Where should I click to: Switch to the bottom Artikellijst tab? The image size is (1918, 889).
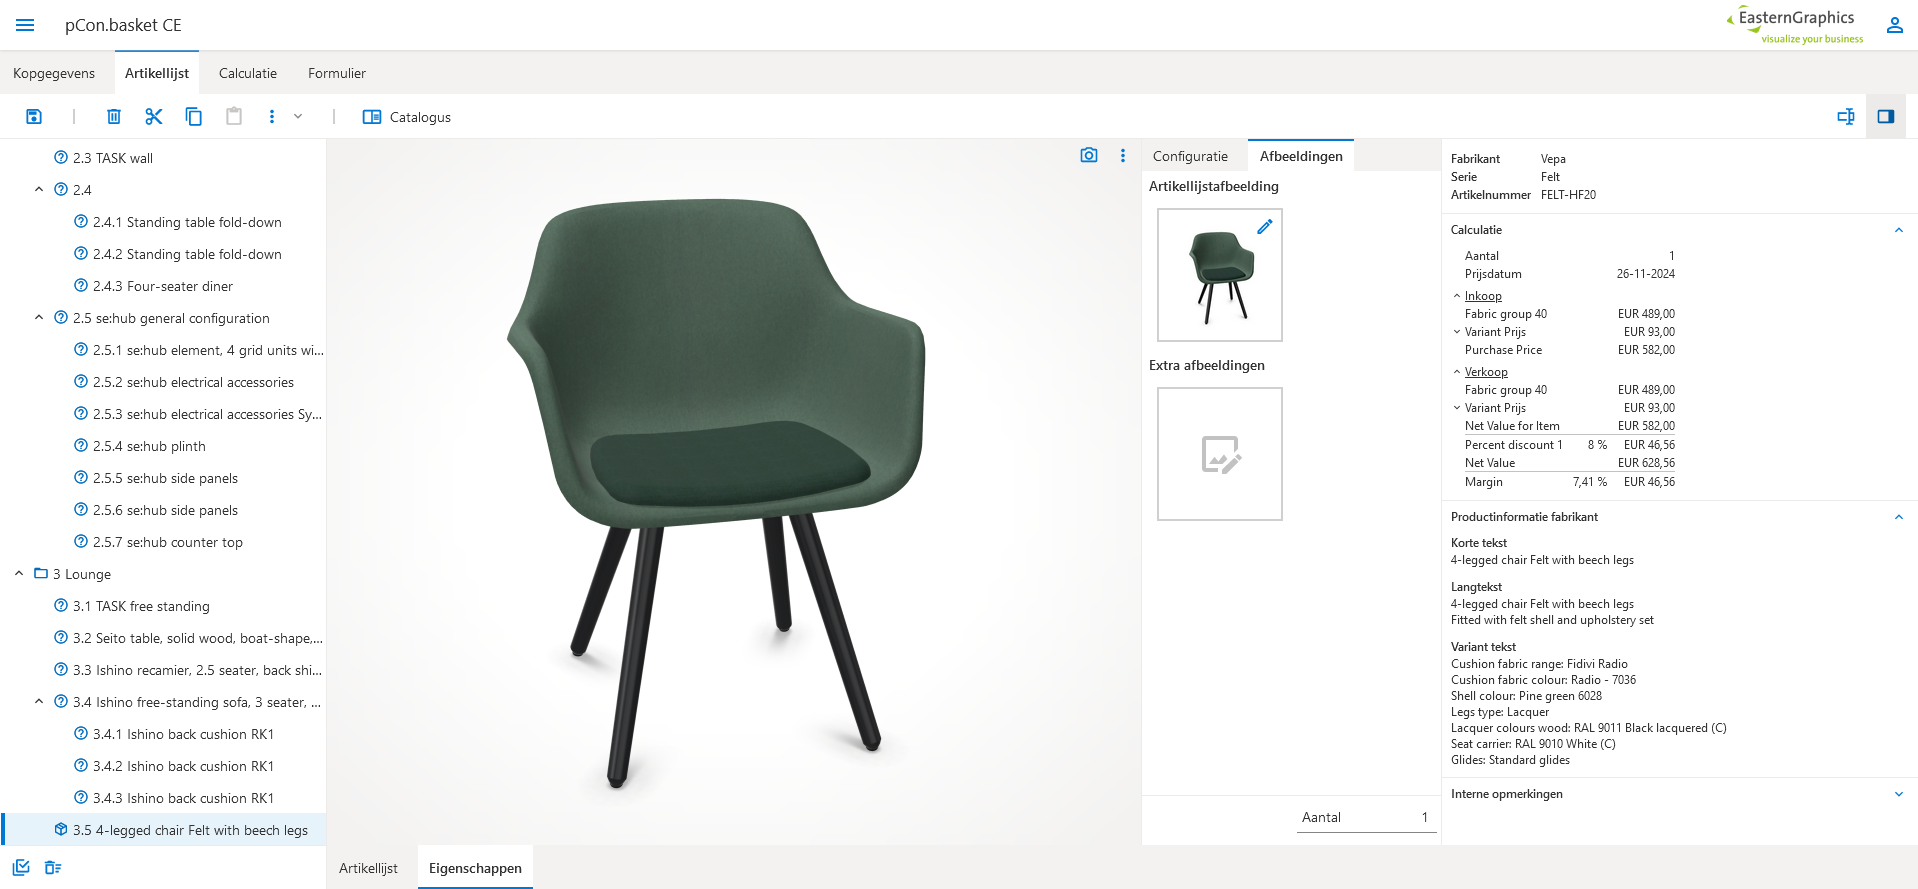[x=368, y=868]
